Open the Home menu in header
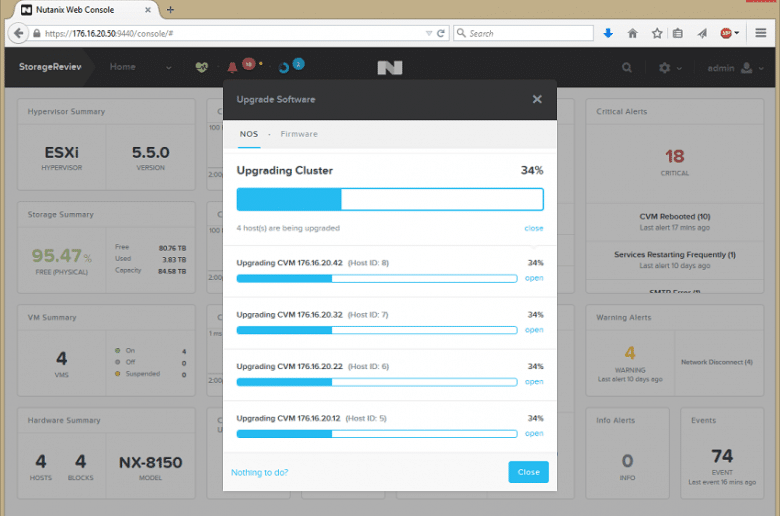Image resolution: width=780 pixels, height=516 pixels. (x=122, y=67)
